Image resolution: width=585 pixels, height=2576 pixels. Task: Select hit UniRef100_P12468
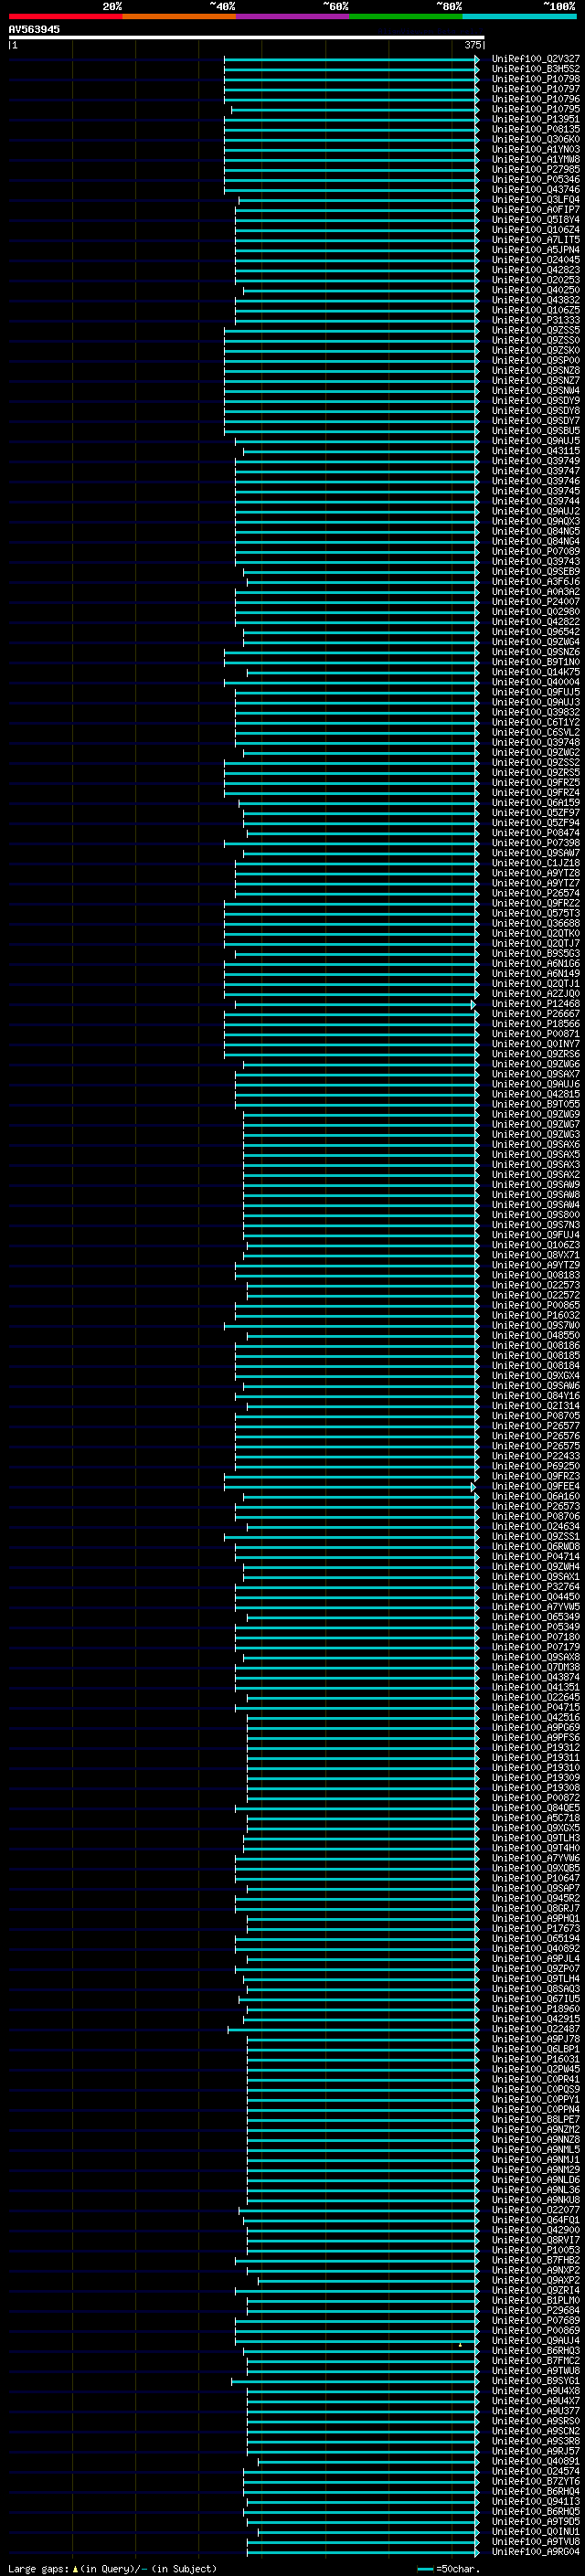pos(535,1003)
